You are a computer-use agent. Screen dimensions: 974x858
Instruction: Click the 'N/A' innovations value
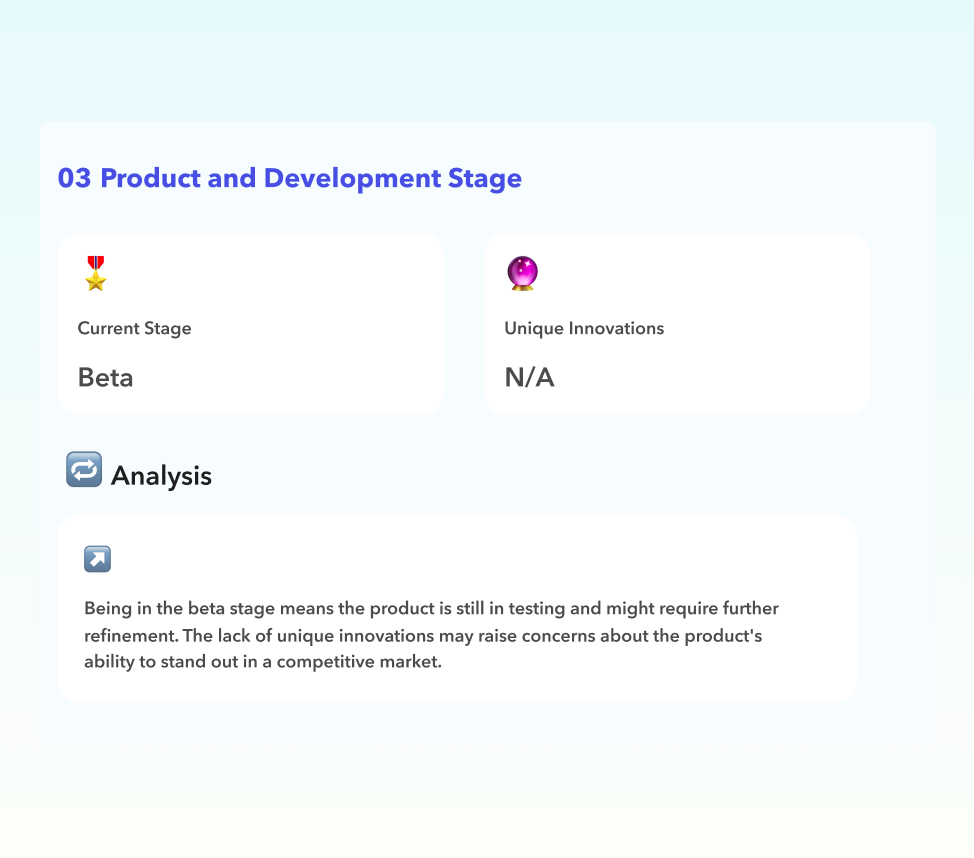529,377
